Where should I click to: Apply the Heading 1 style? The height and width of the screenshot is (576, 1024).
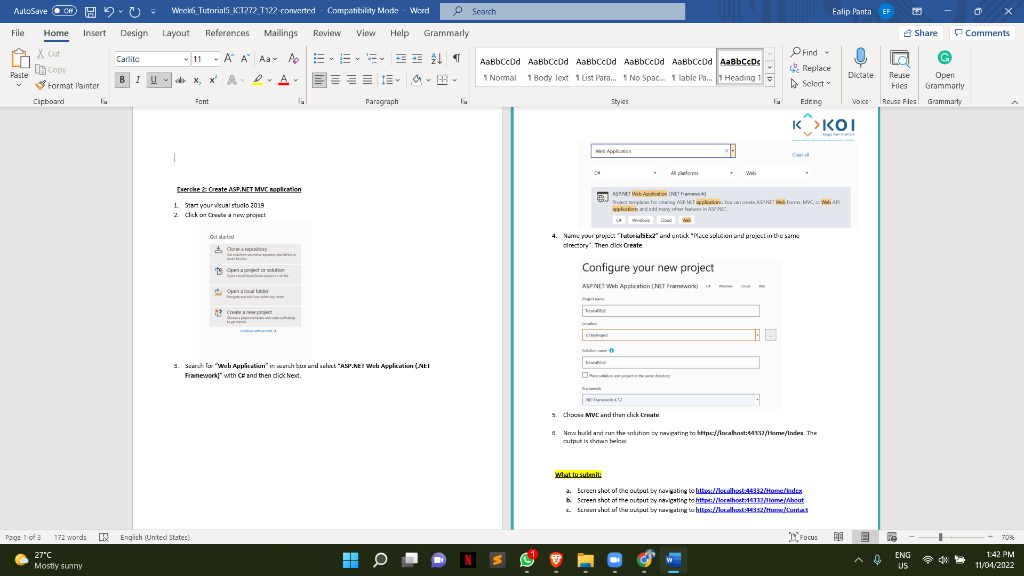(x=740, y=68)
